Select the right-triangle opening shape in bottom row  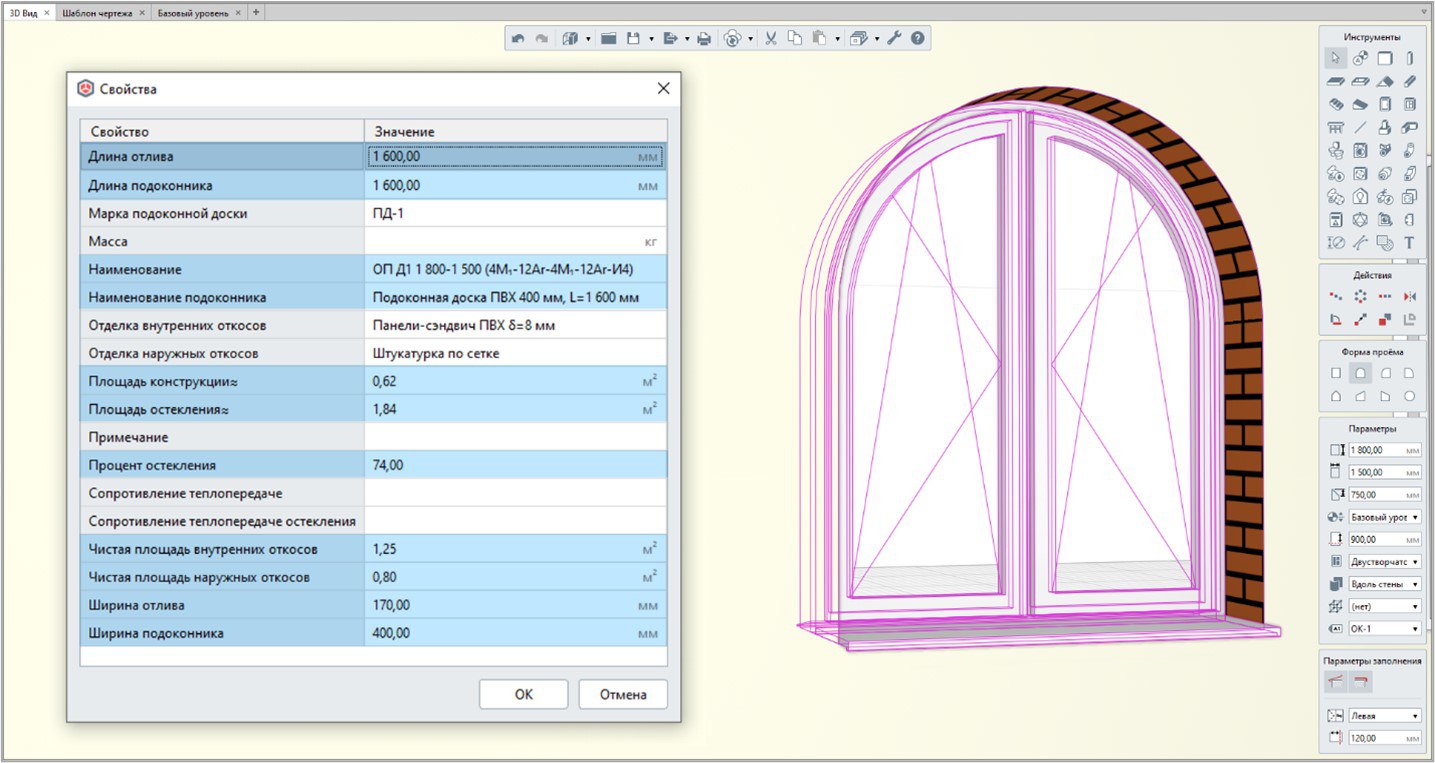tap(1385, 396)
